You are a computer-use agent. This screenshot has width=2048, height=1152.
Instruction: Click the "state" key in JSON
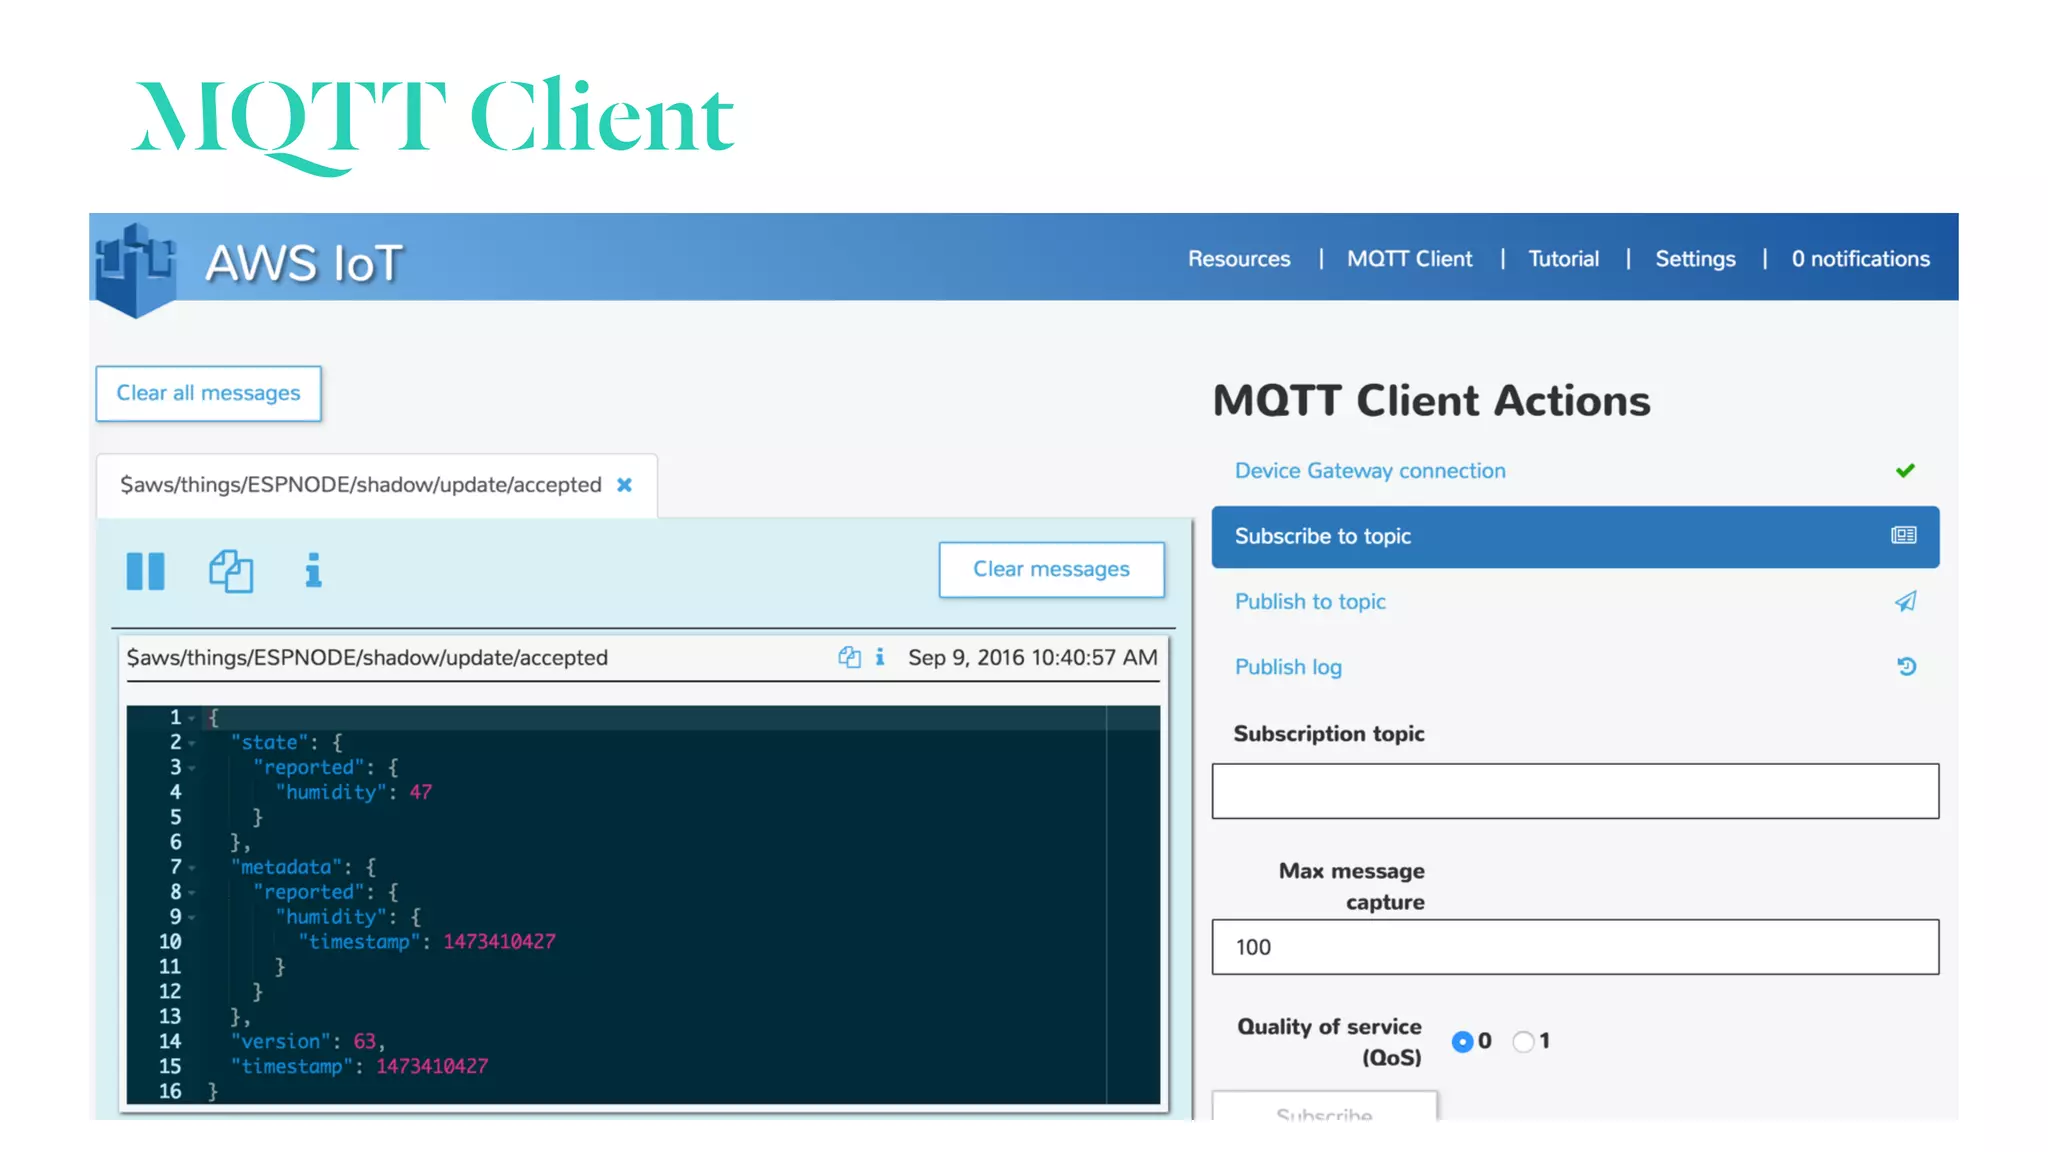[269, 743]
